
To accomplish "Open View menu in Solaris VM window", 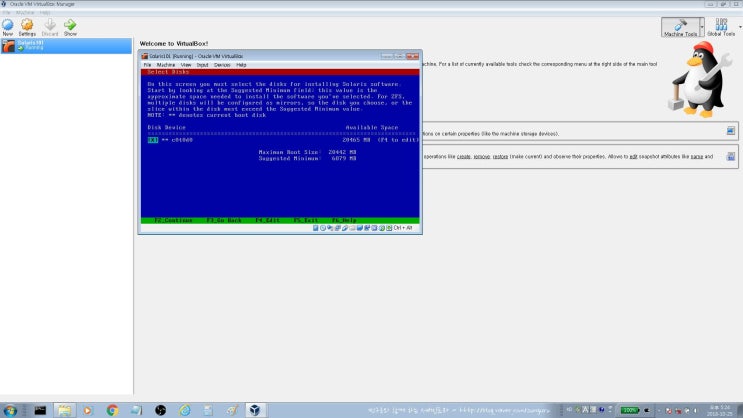I will (186, 65).
